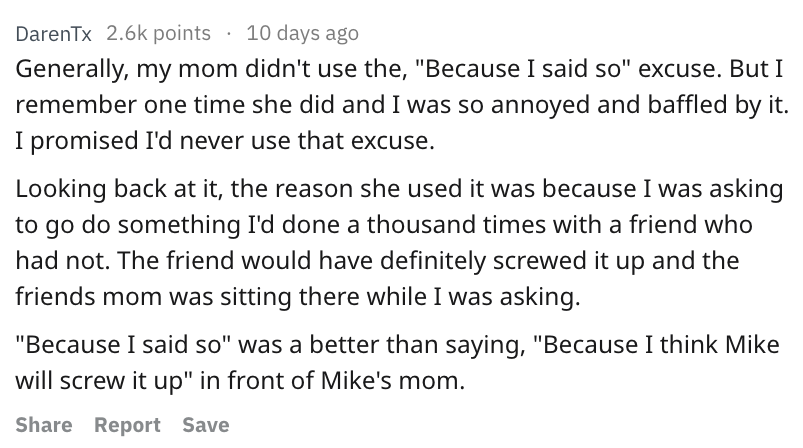This screenshot has height=448, width=803.
Task: Click the 10 days ago timestamp
Action: click(x=302, y=33)
